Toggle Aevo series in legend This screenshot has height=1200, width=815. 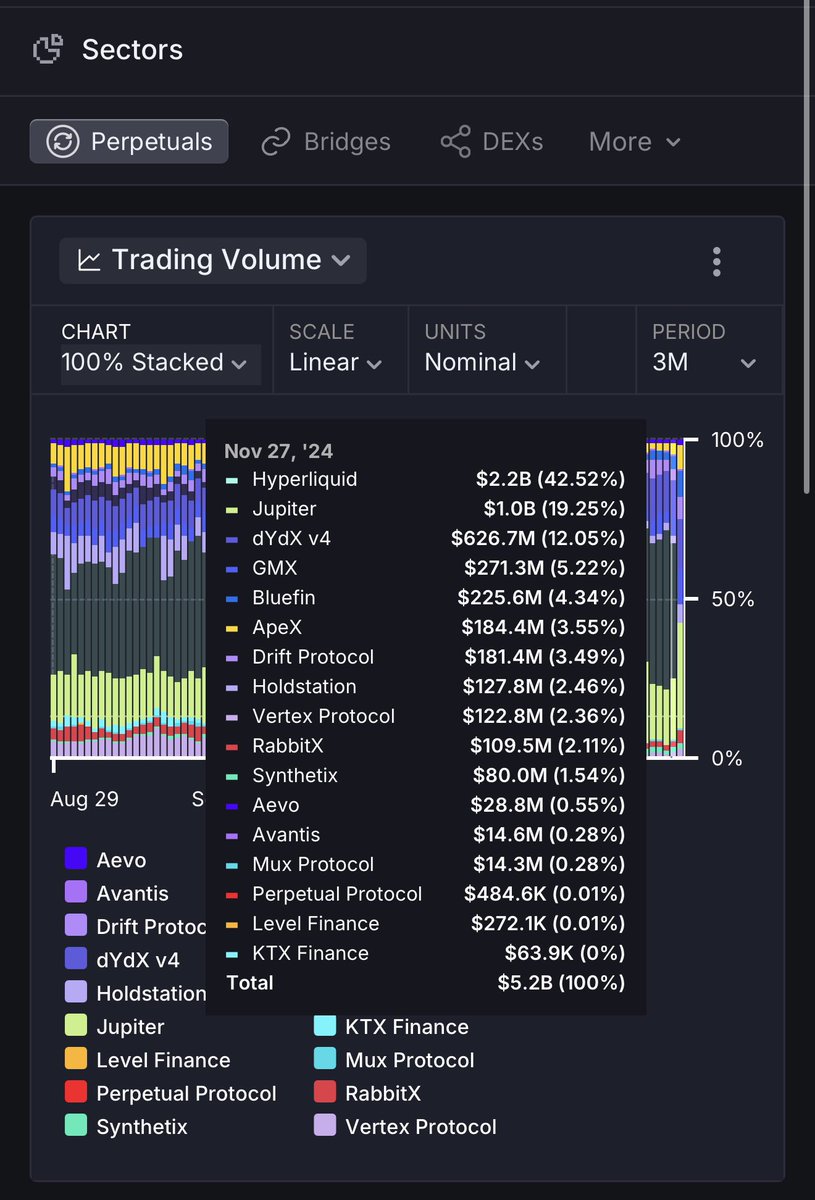[105, 860]
